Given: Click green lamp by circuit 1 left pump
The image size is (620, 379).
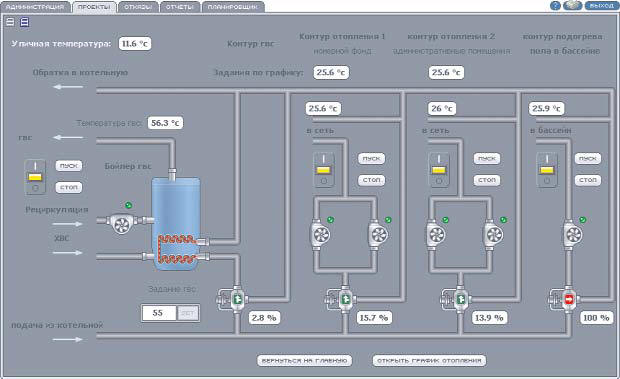Looking at the screenshot, I should 331,220.
